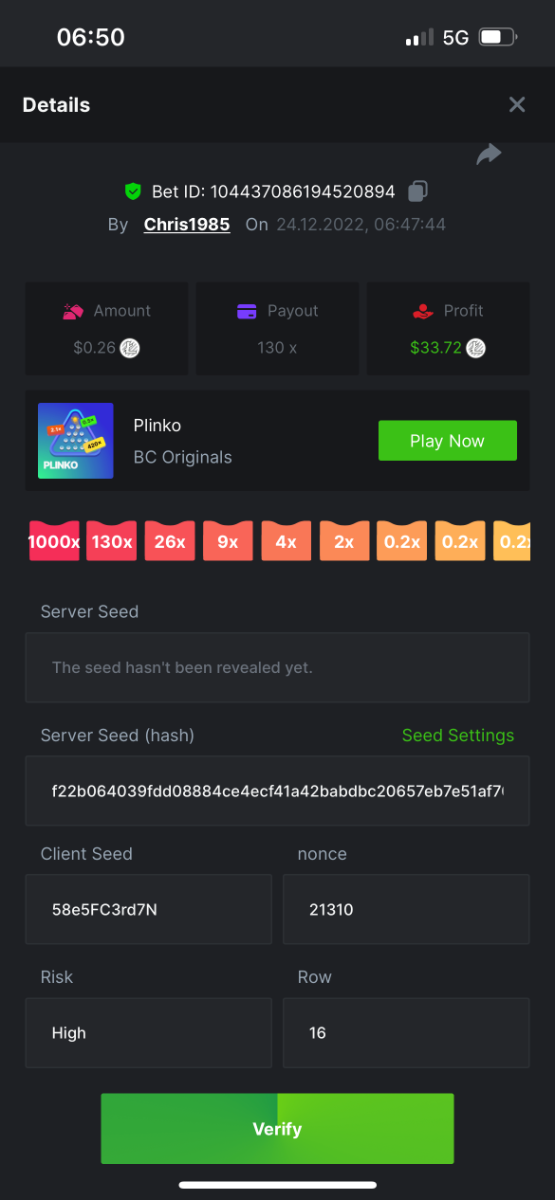Image resolution: width=555 pixels, height=1200 pixels.
Task: Tap the share arrow icon
Action: pyautogui.click(x=488, y=155)
